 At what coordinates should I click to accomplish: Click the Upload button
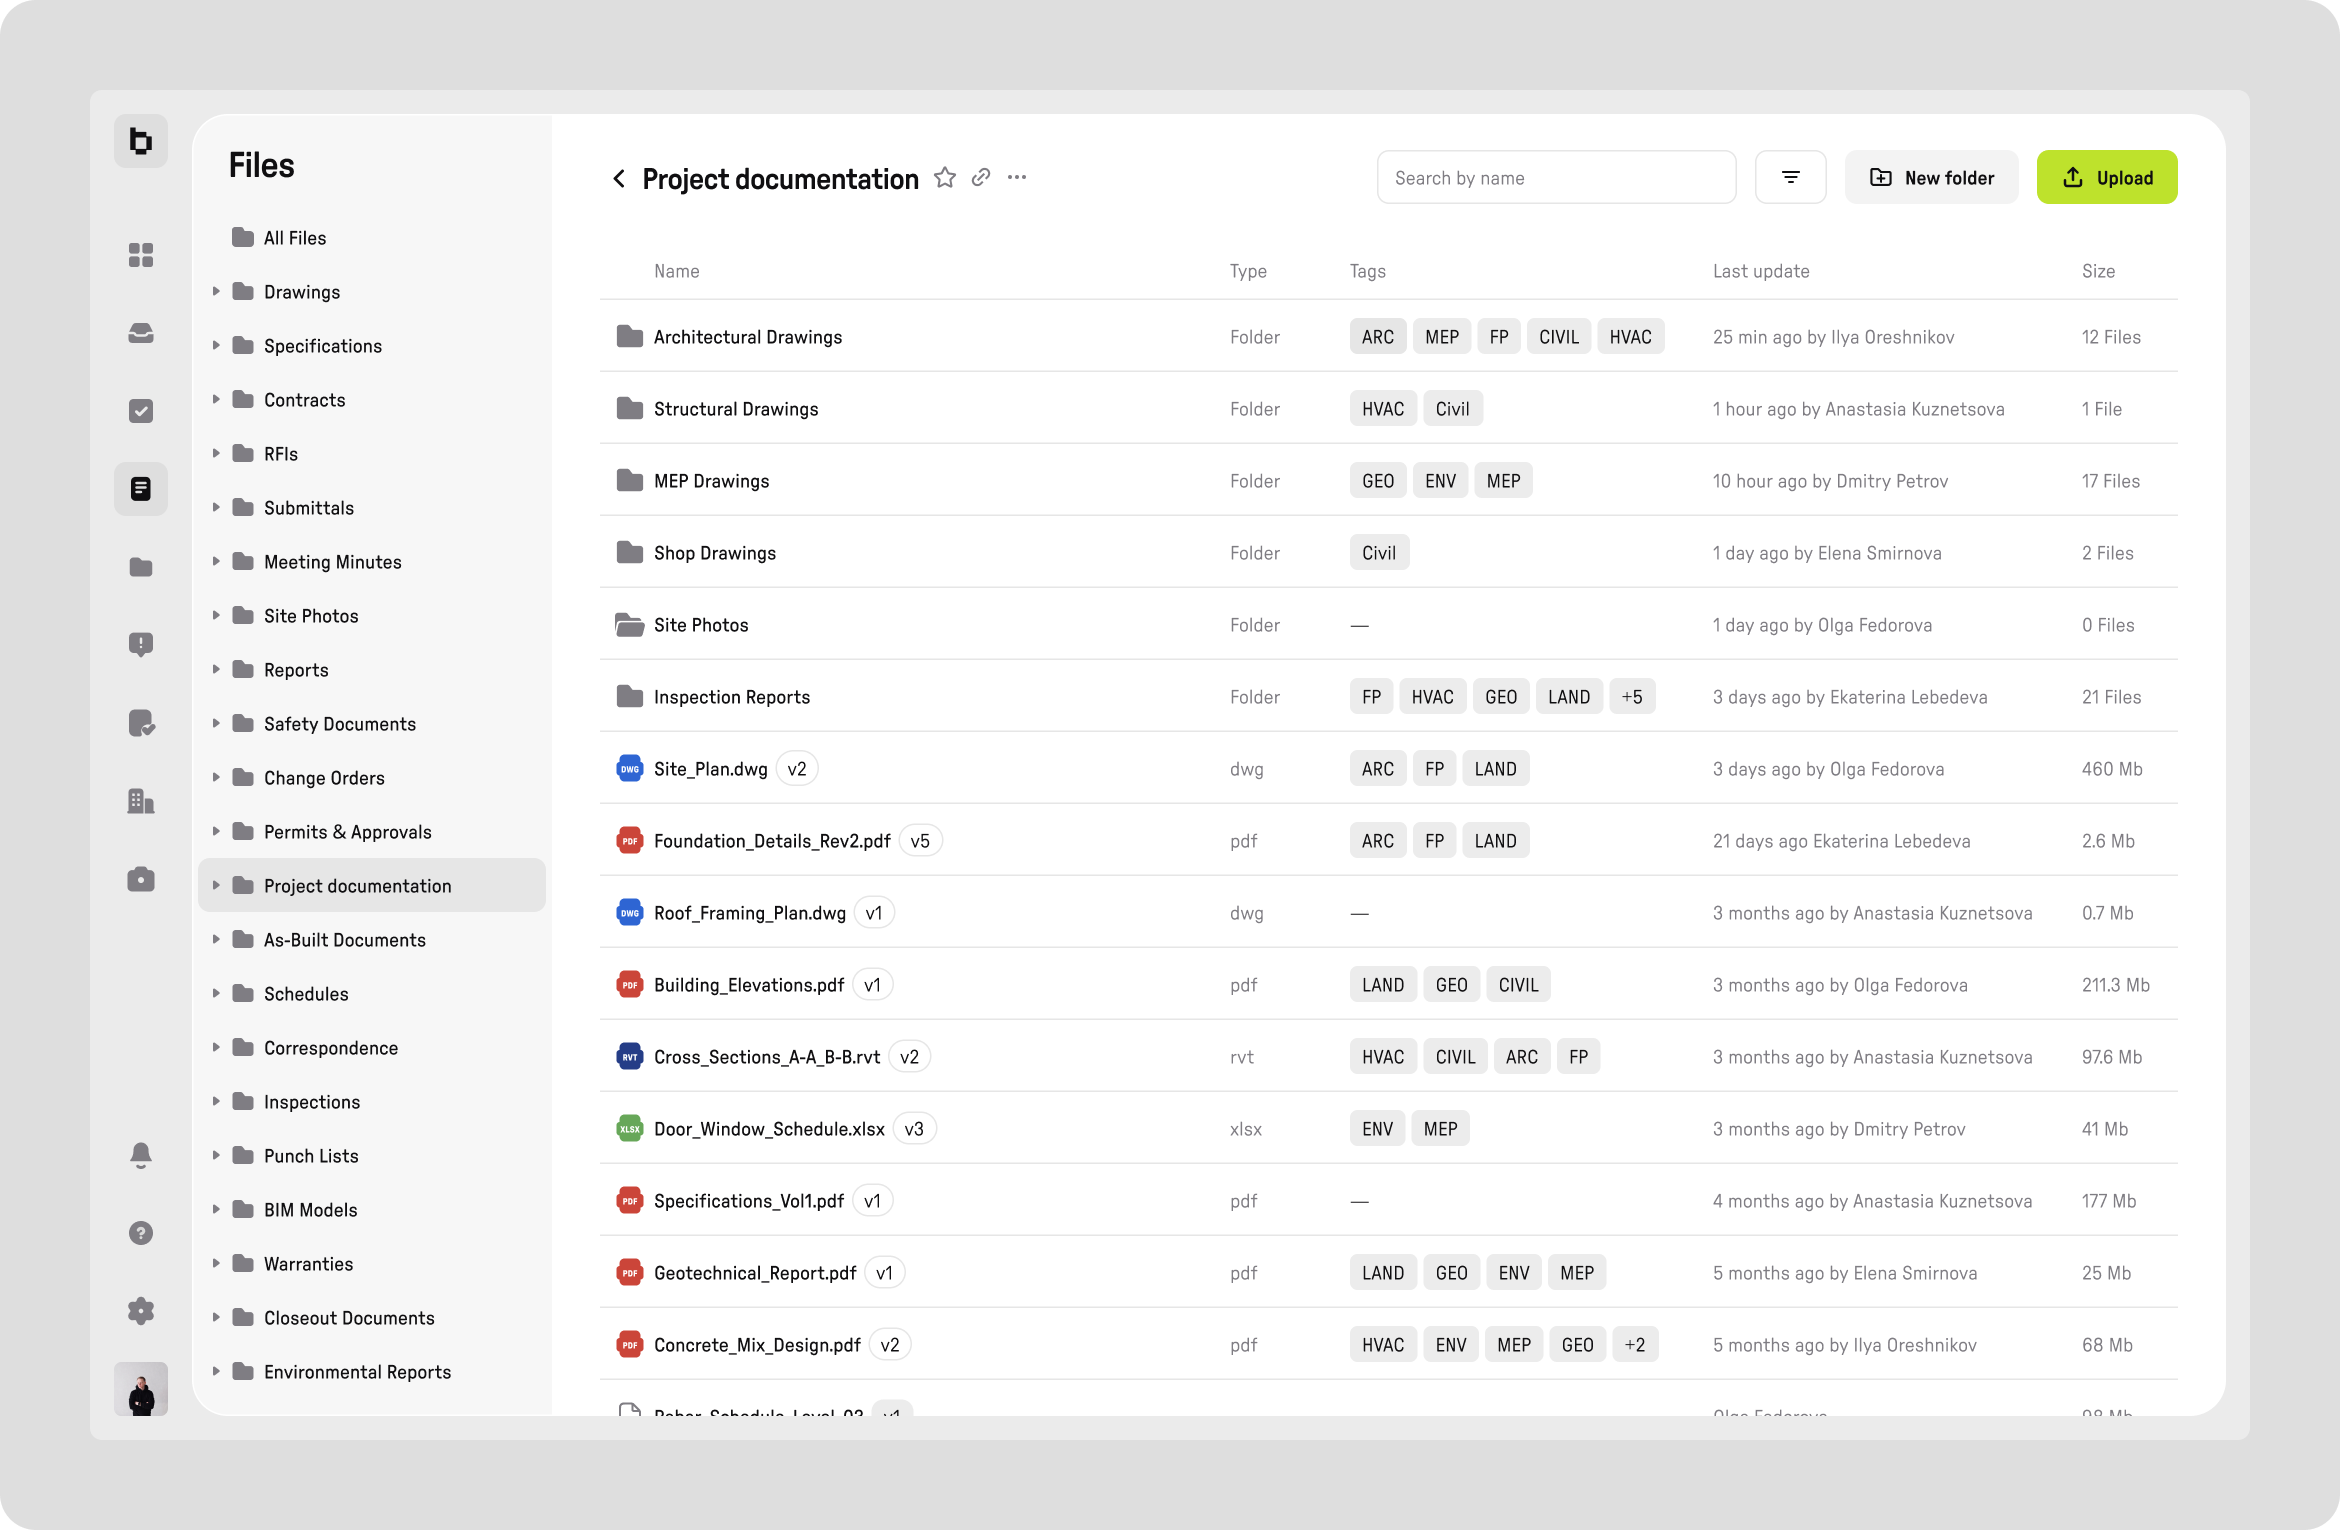click(2107, 178)
